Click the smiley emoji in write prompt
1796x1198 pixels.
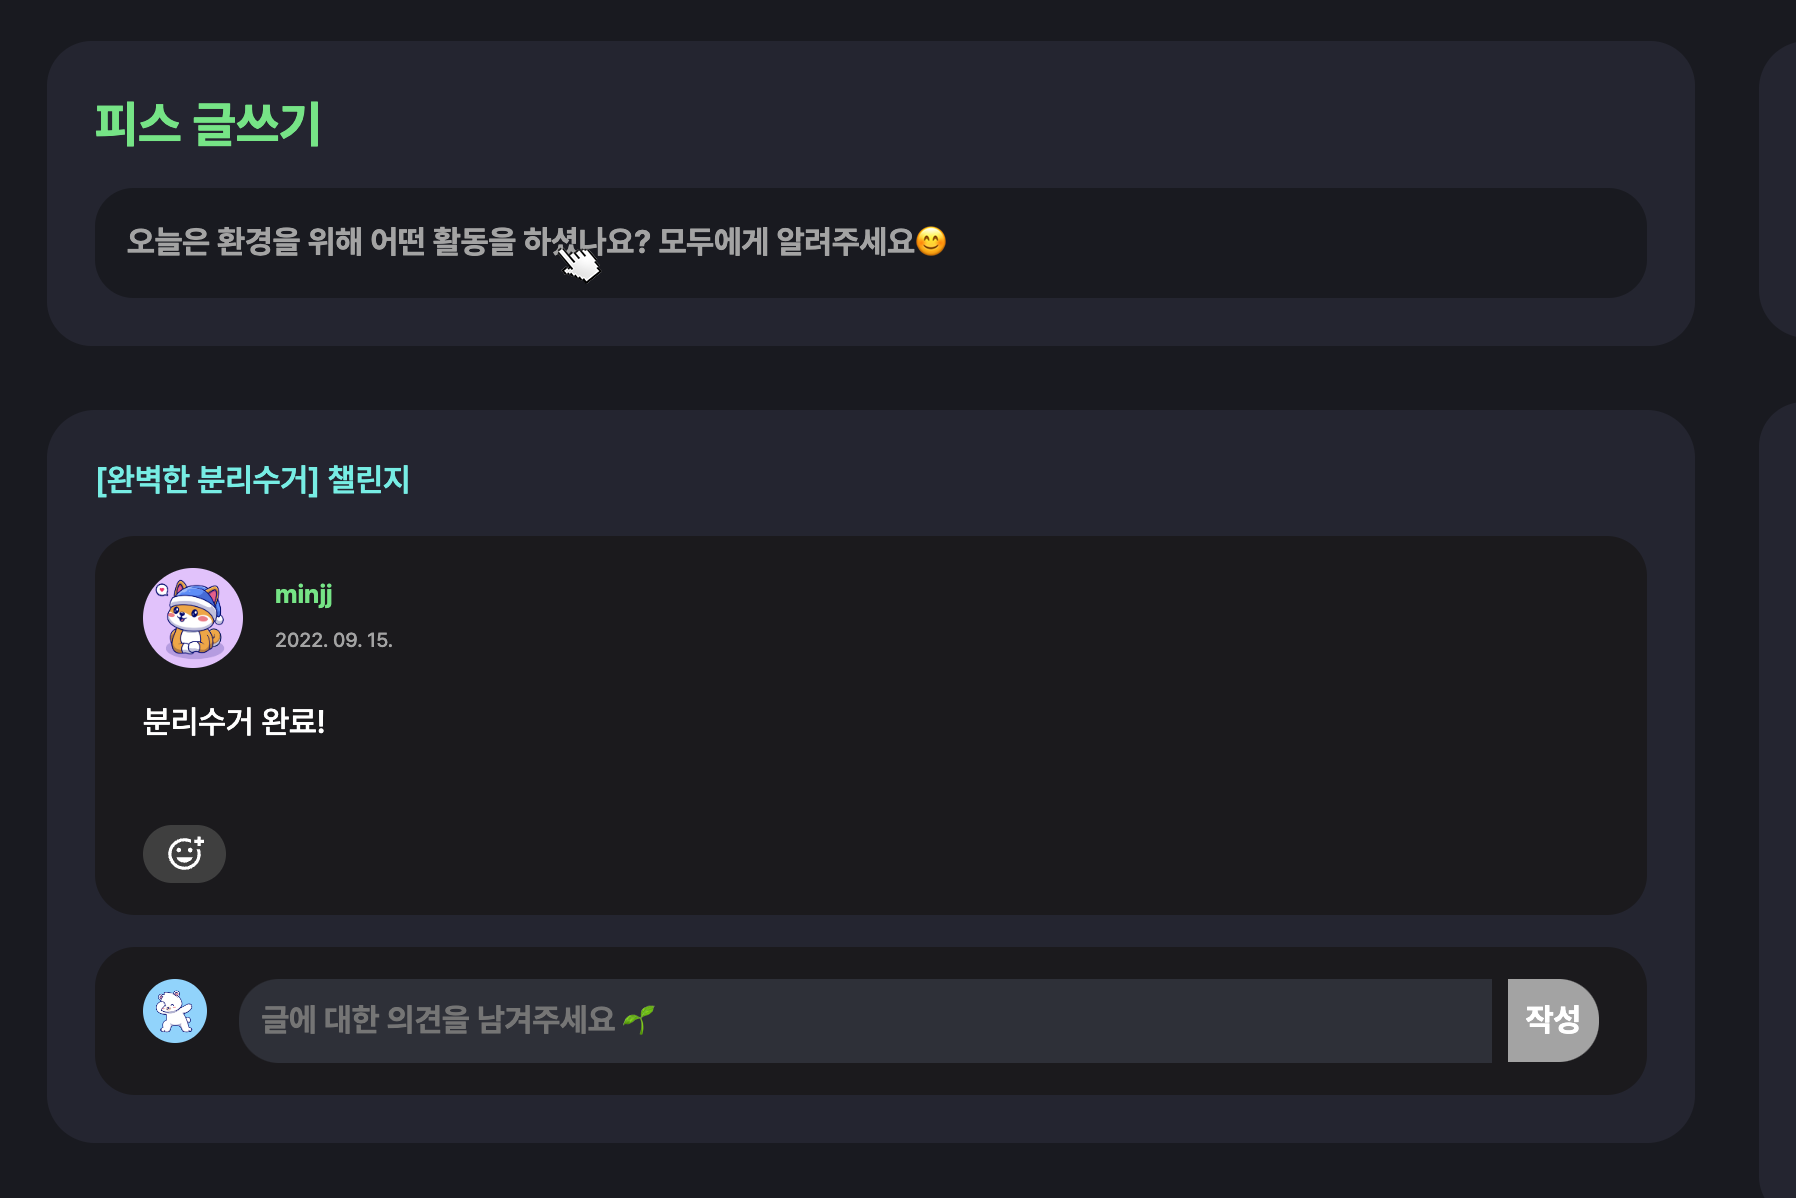click(931, 242)
